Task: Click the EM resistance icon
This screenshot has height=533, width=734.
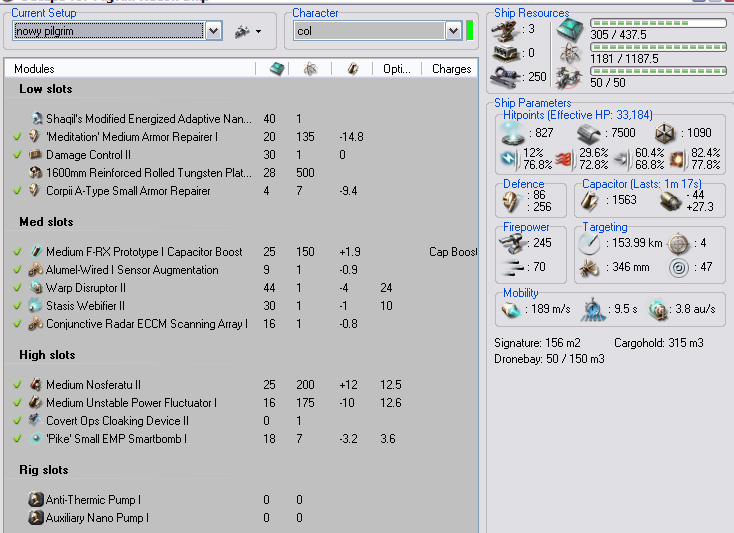Action: 509,159
